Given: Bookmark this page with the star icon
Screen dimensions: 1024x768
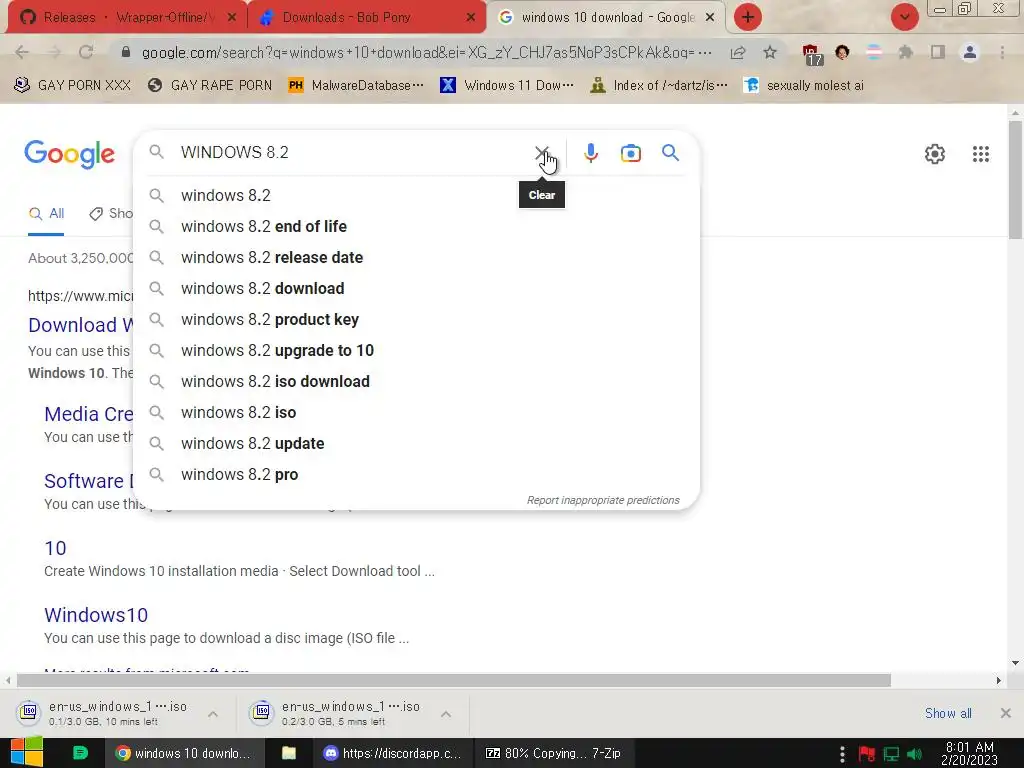Looking at the screenshot, I should (770, 52).
